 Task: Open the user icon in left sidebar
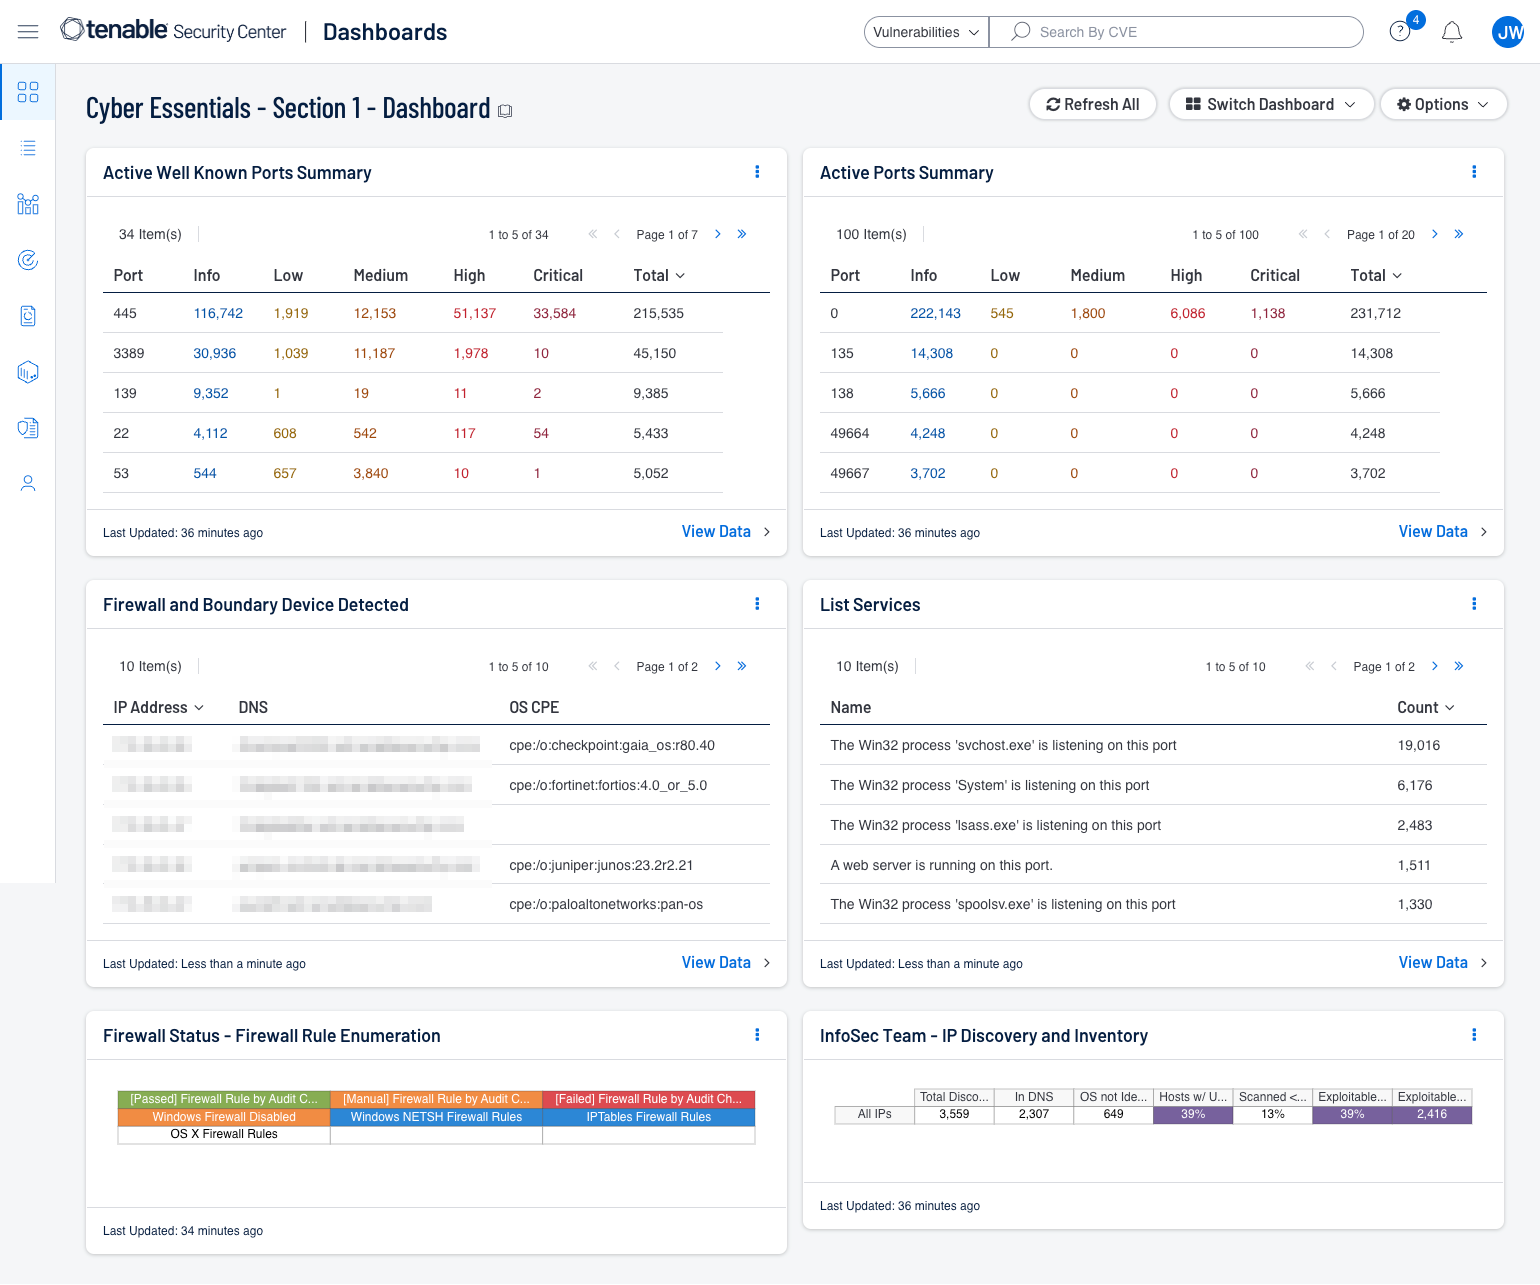(x=28, y=484)
